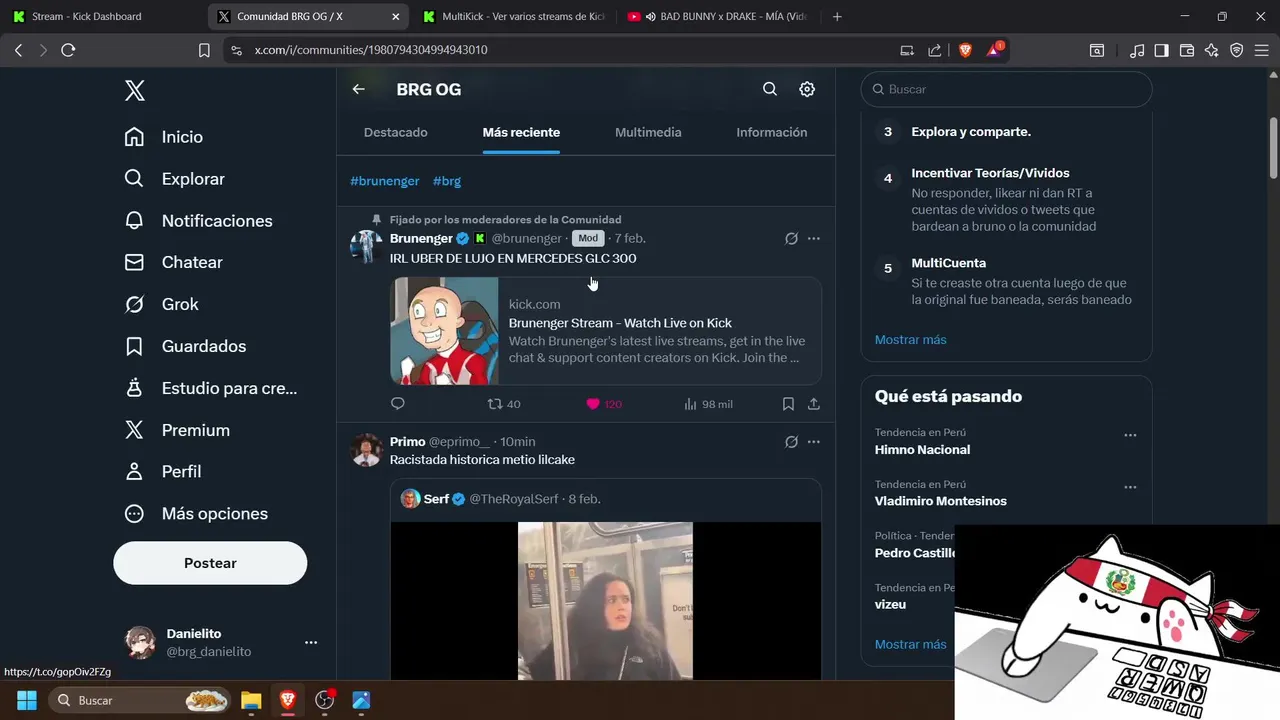The width and height of the screenshot is (1280, 720).
Task: Open the Brave Rewards triangle icon
Action: pos(995,50)
